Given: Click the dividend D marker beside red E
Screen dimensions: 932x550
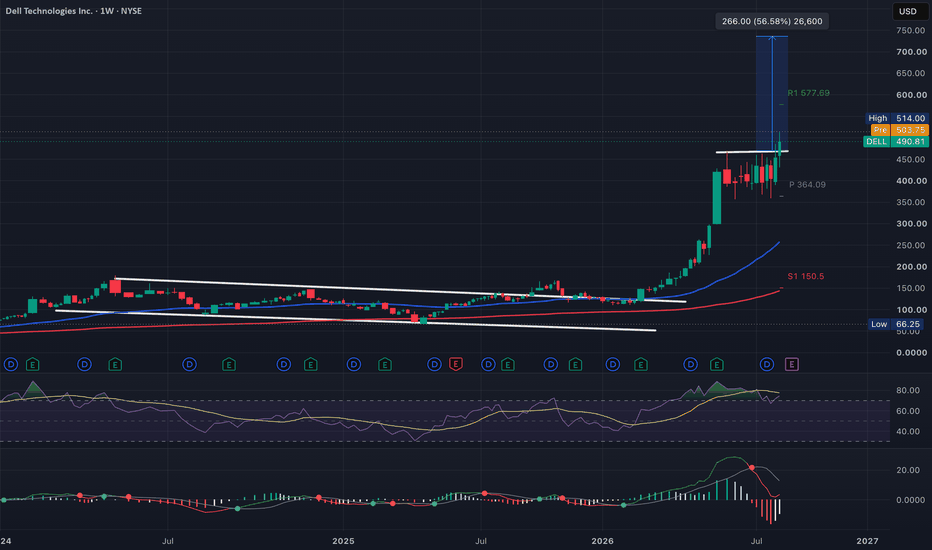Looking at the screenshot, I should click(x=434, y=364).
